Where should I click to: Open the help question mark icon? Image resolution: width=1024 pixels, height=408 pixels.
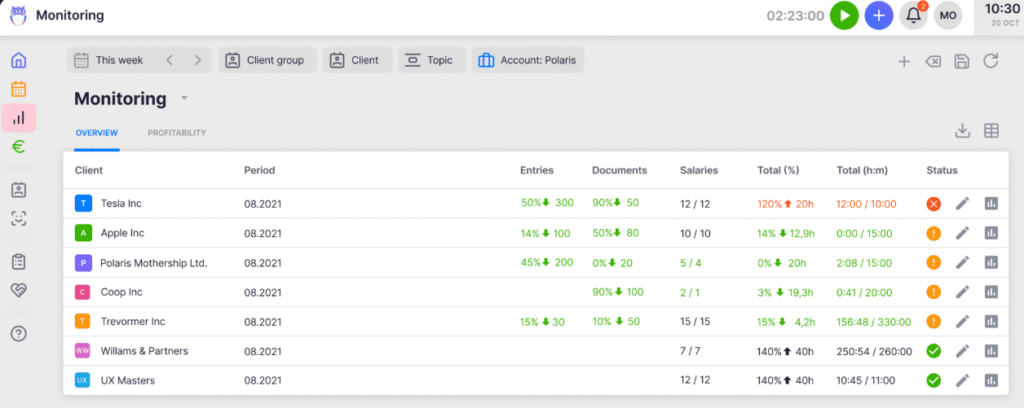tap(19, 334)
